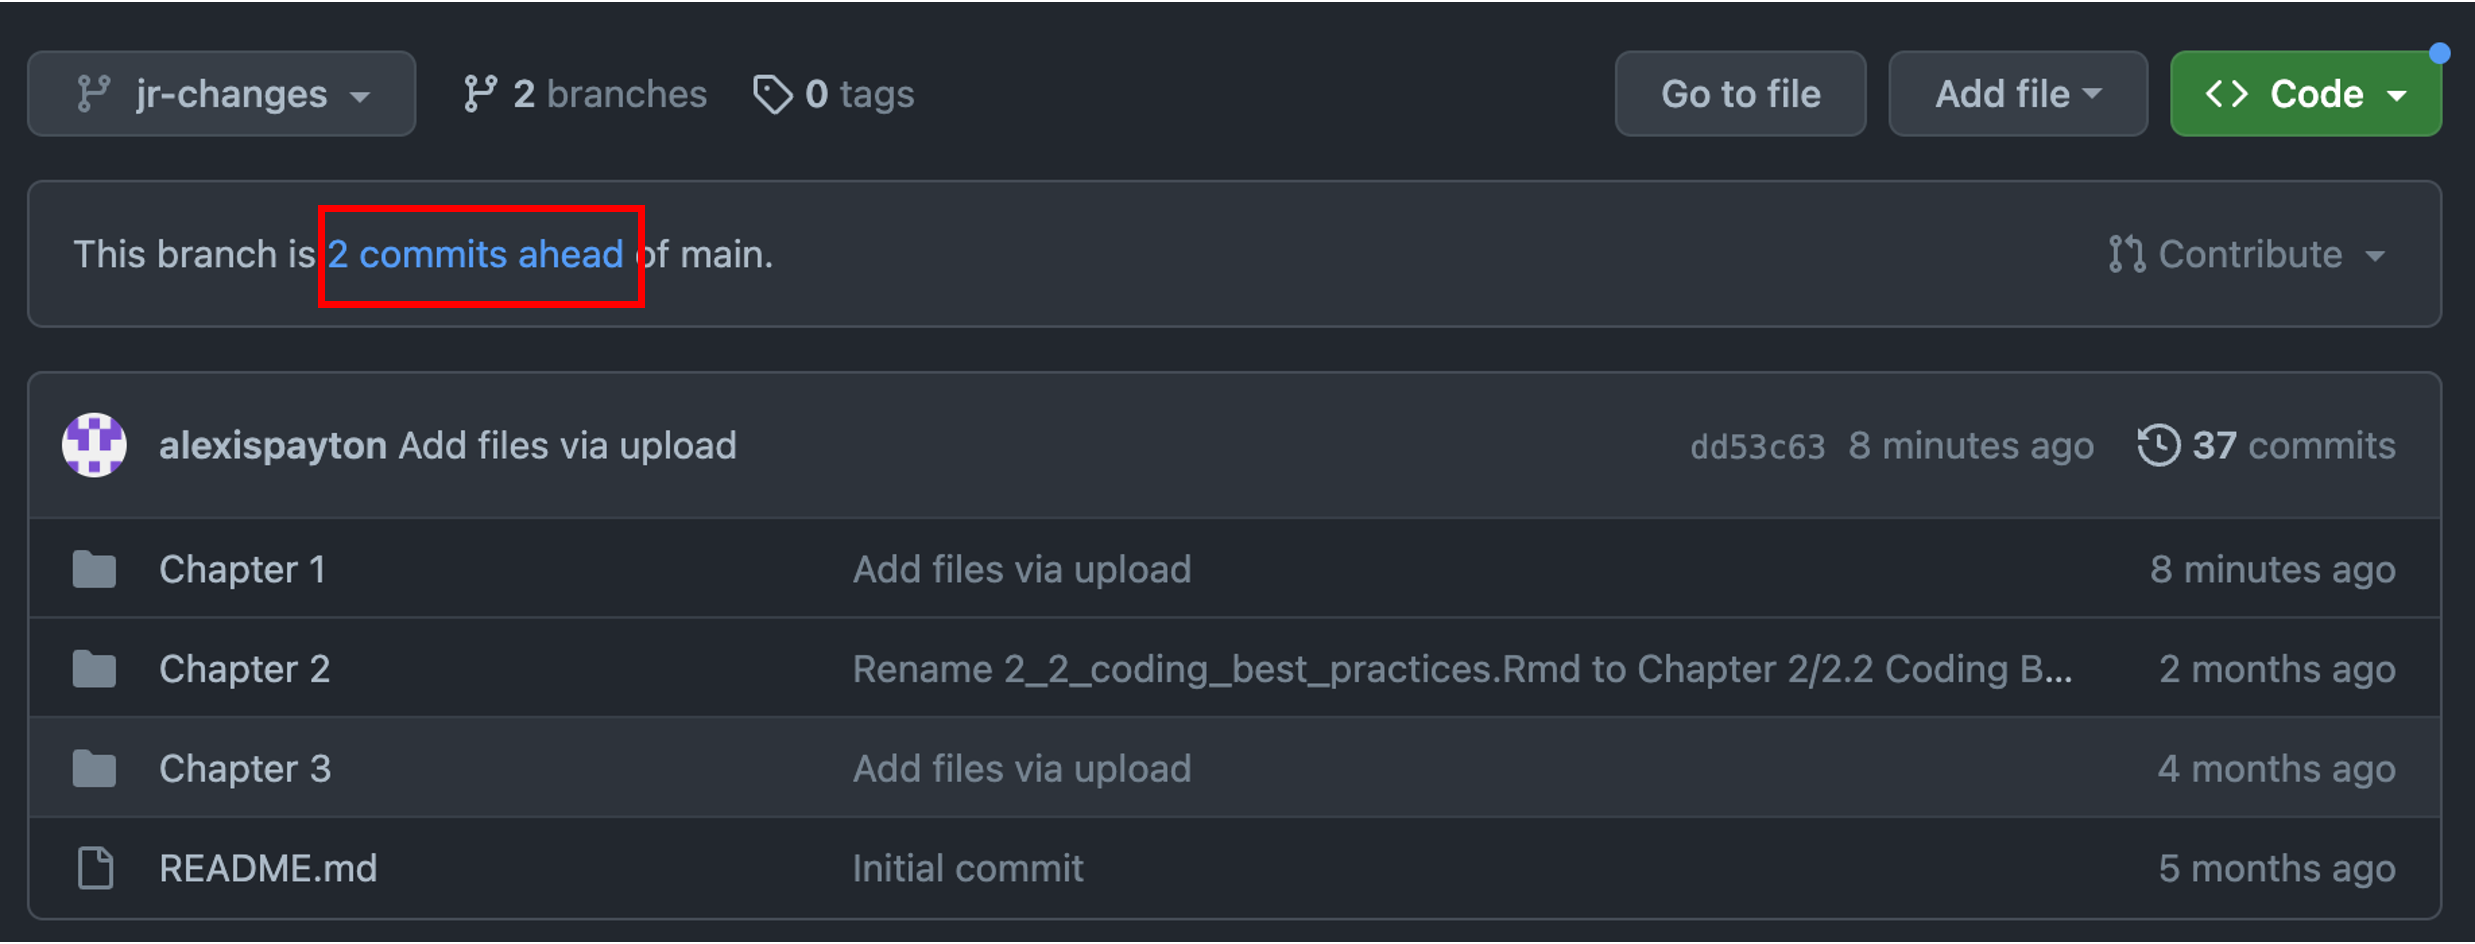2475x944 pixels.
Task: Open the green Code dropdown
Action: [2305, 94]
